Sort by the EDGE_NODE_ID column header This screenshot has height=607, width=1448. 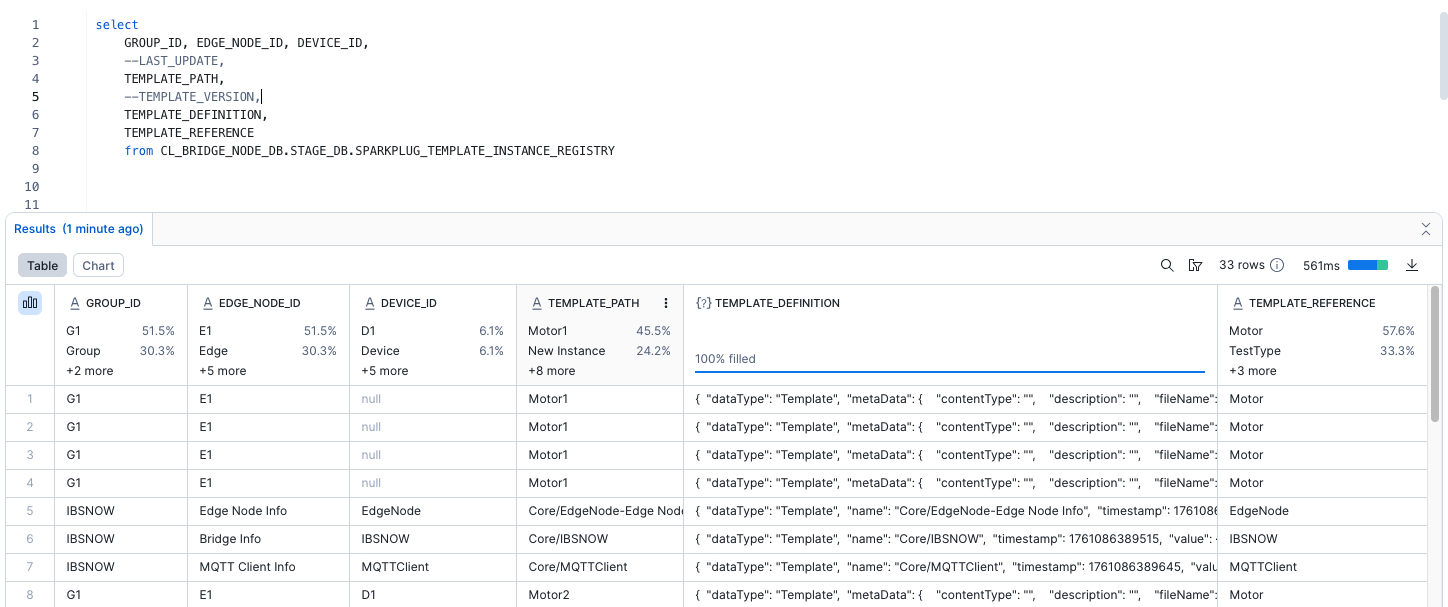(x=259, y=303)
